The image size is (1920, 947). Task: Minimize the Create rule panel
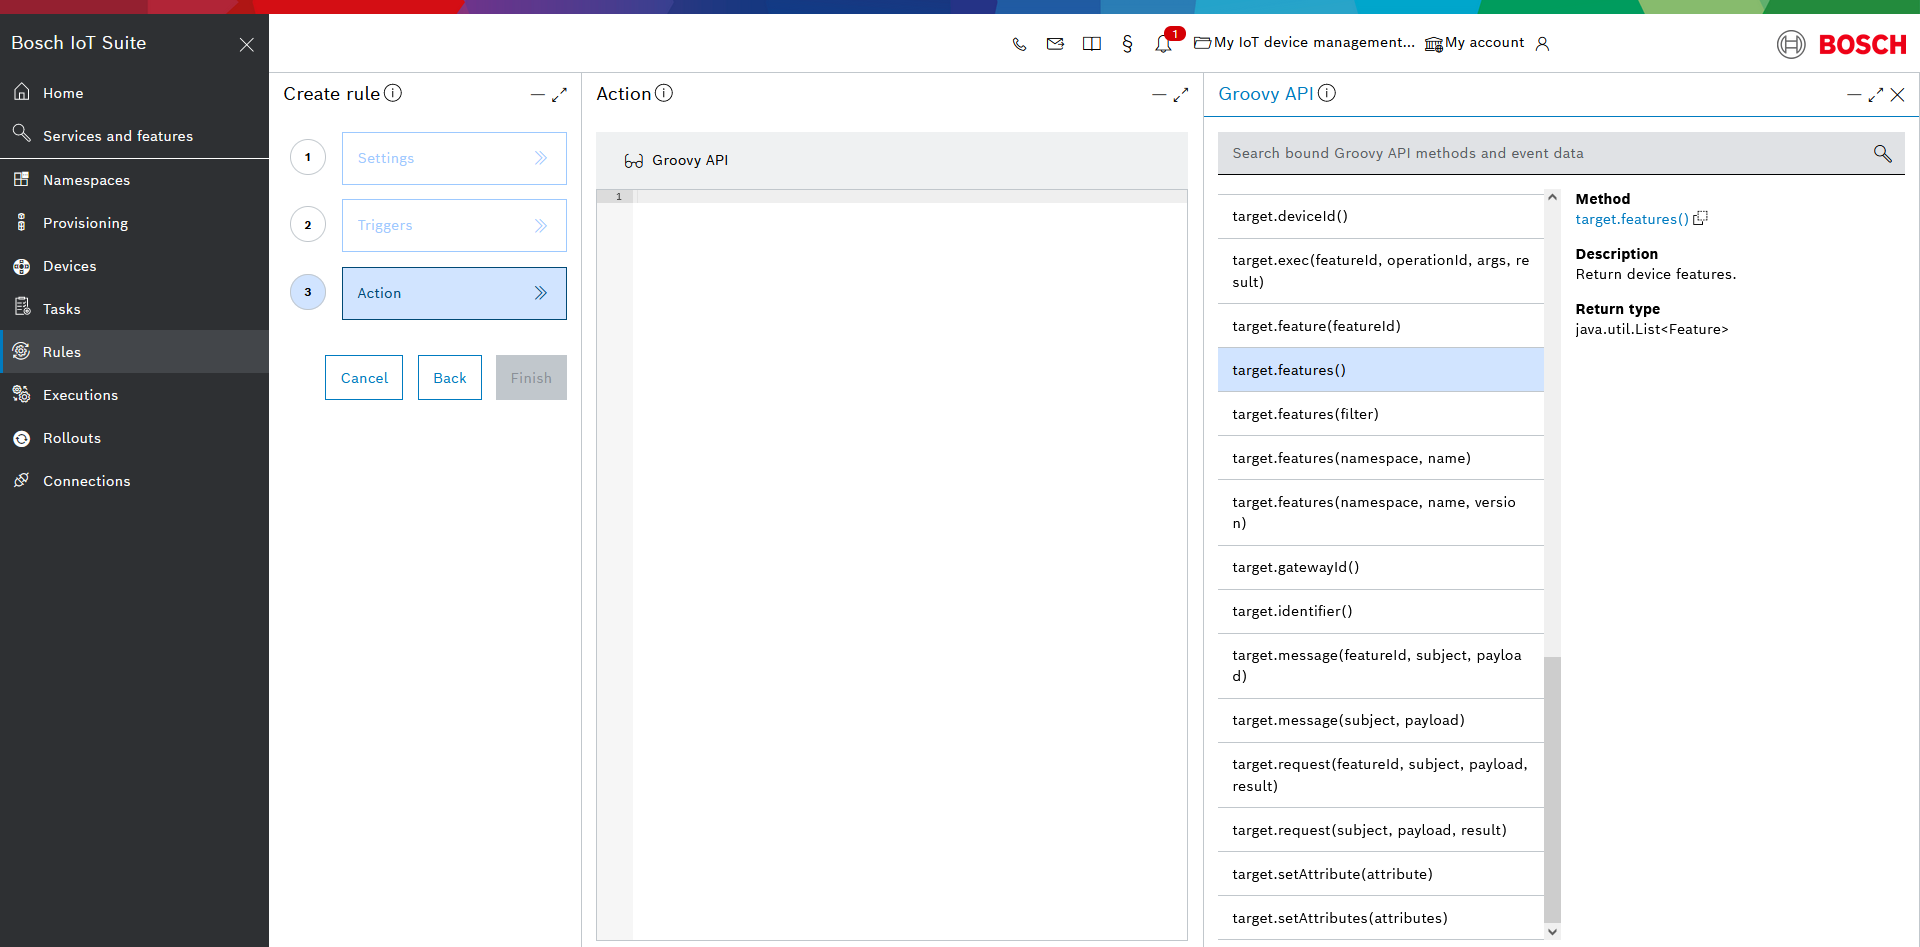click(537, 95)
